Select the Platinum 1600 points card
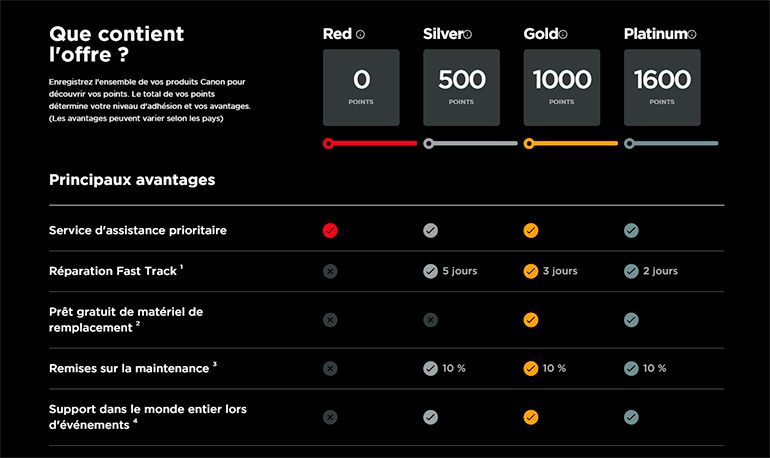This screenshot has height=458, width=770. 662,87
